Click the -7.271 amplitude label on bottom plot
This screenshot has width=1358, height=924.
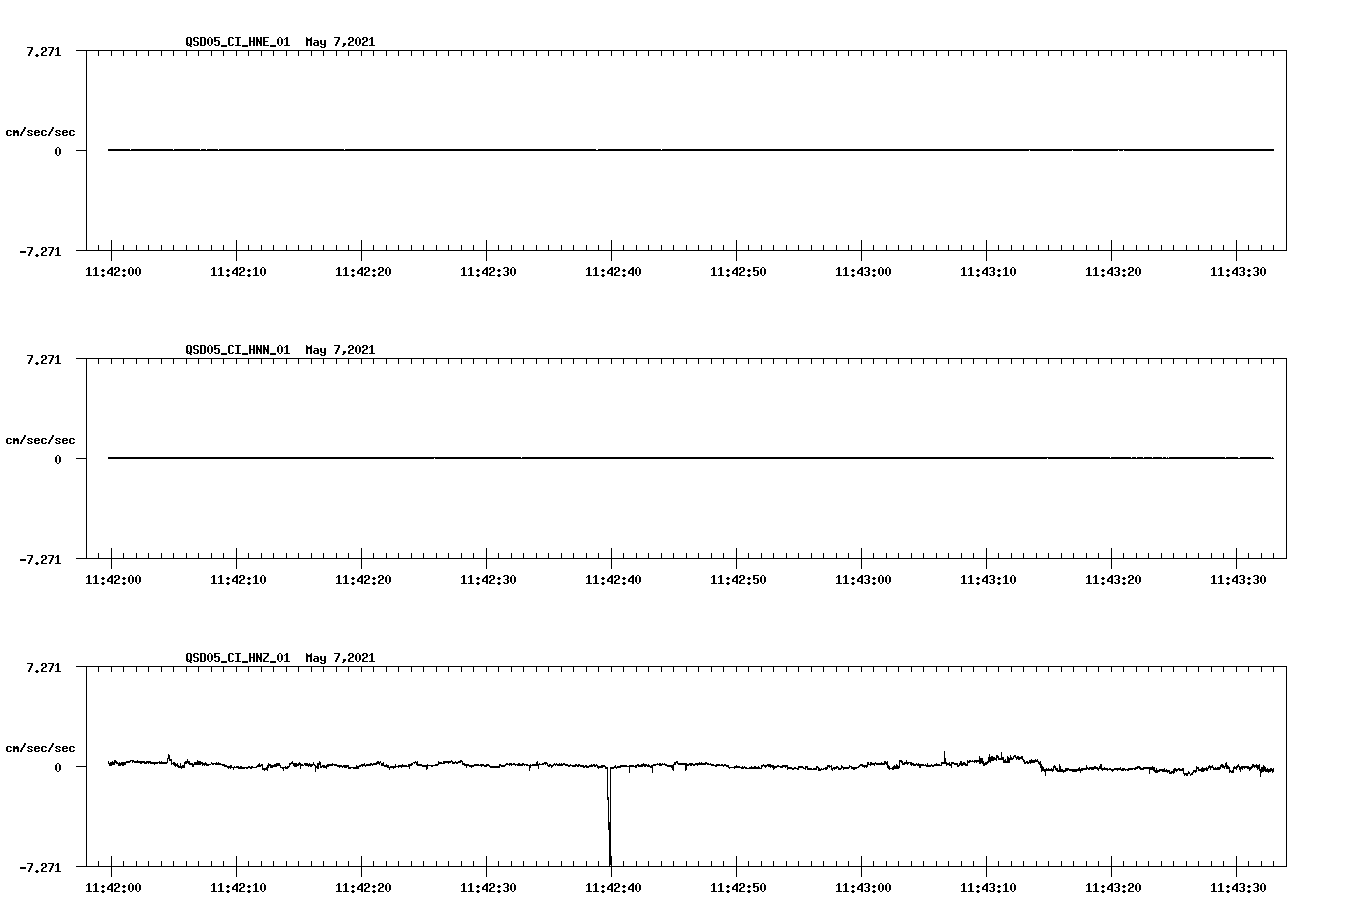tap(43, 864)
